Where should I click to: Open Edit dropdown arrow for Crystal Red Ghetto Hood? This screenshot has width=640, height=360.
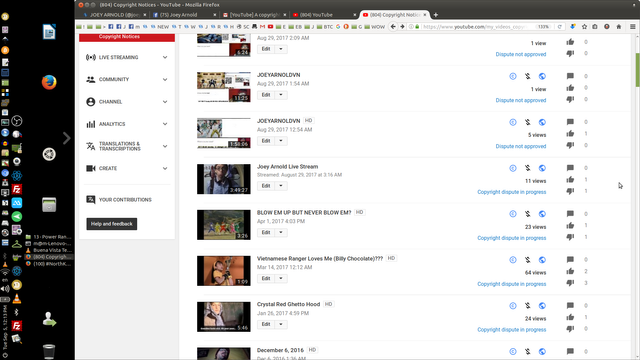(281, 324)
